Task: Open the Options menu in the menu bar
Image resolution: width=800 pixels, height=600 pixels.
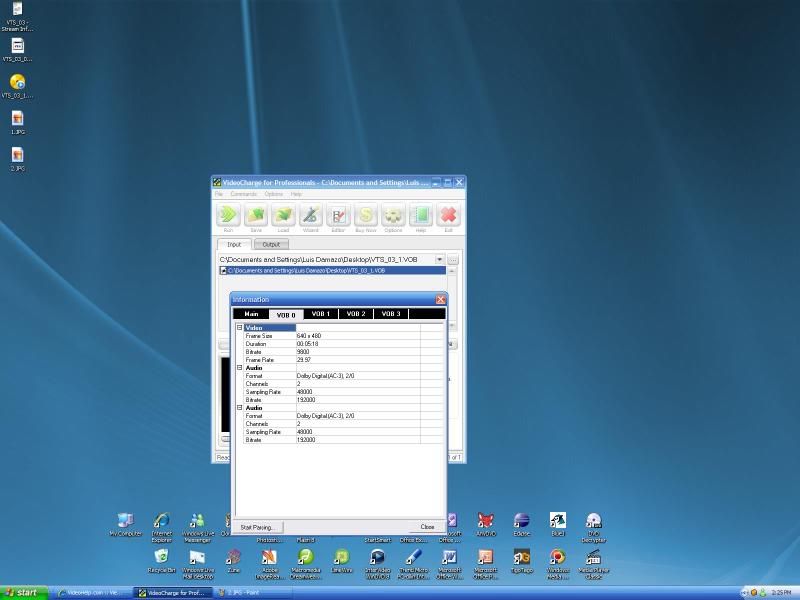Action: (x=273, y=194)
